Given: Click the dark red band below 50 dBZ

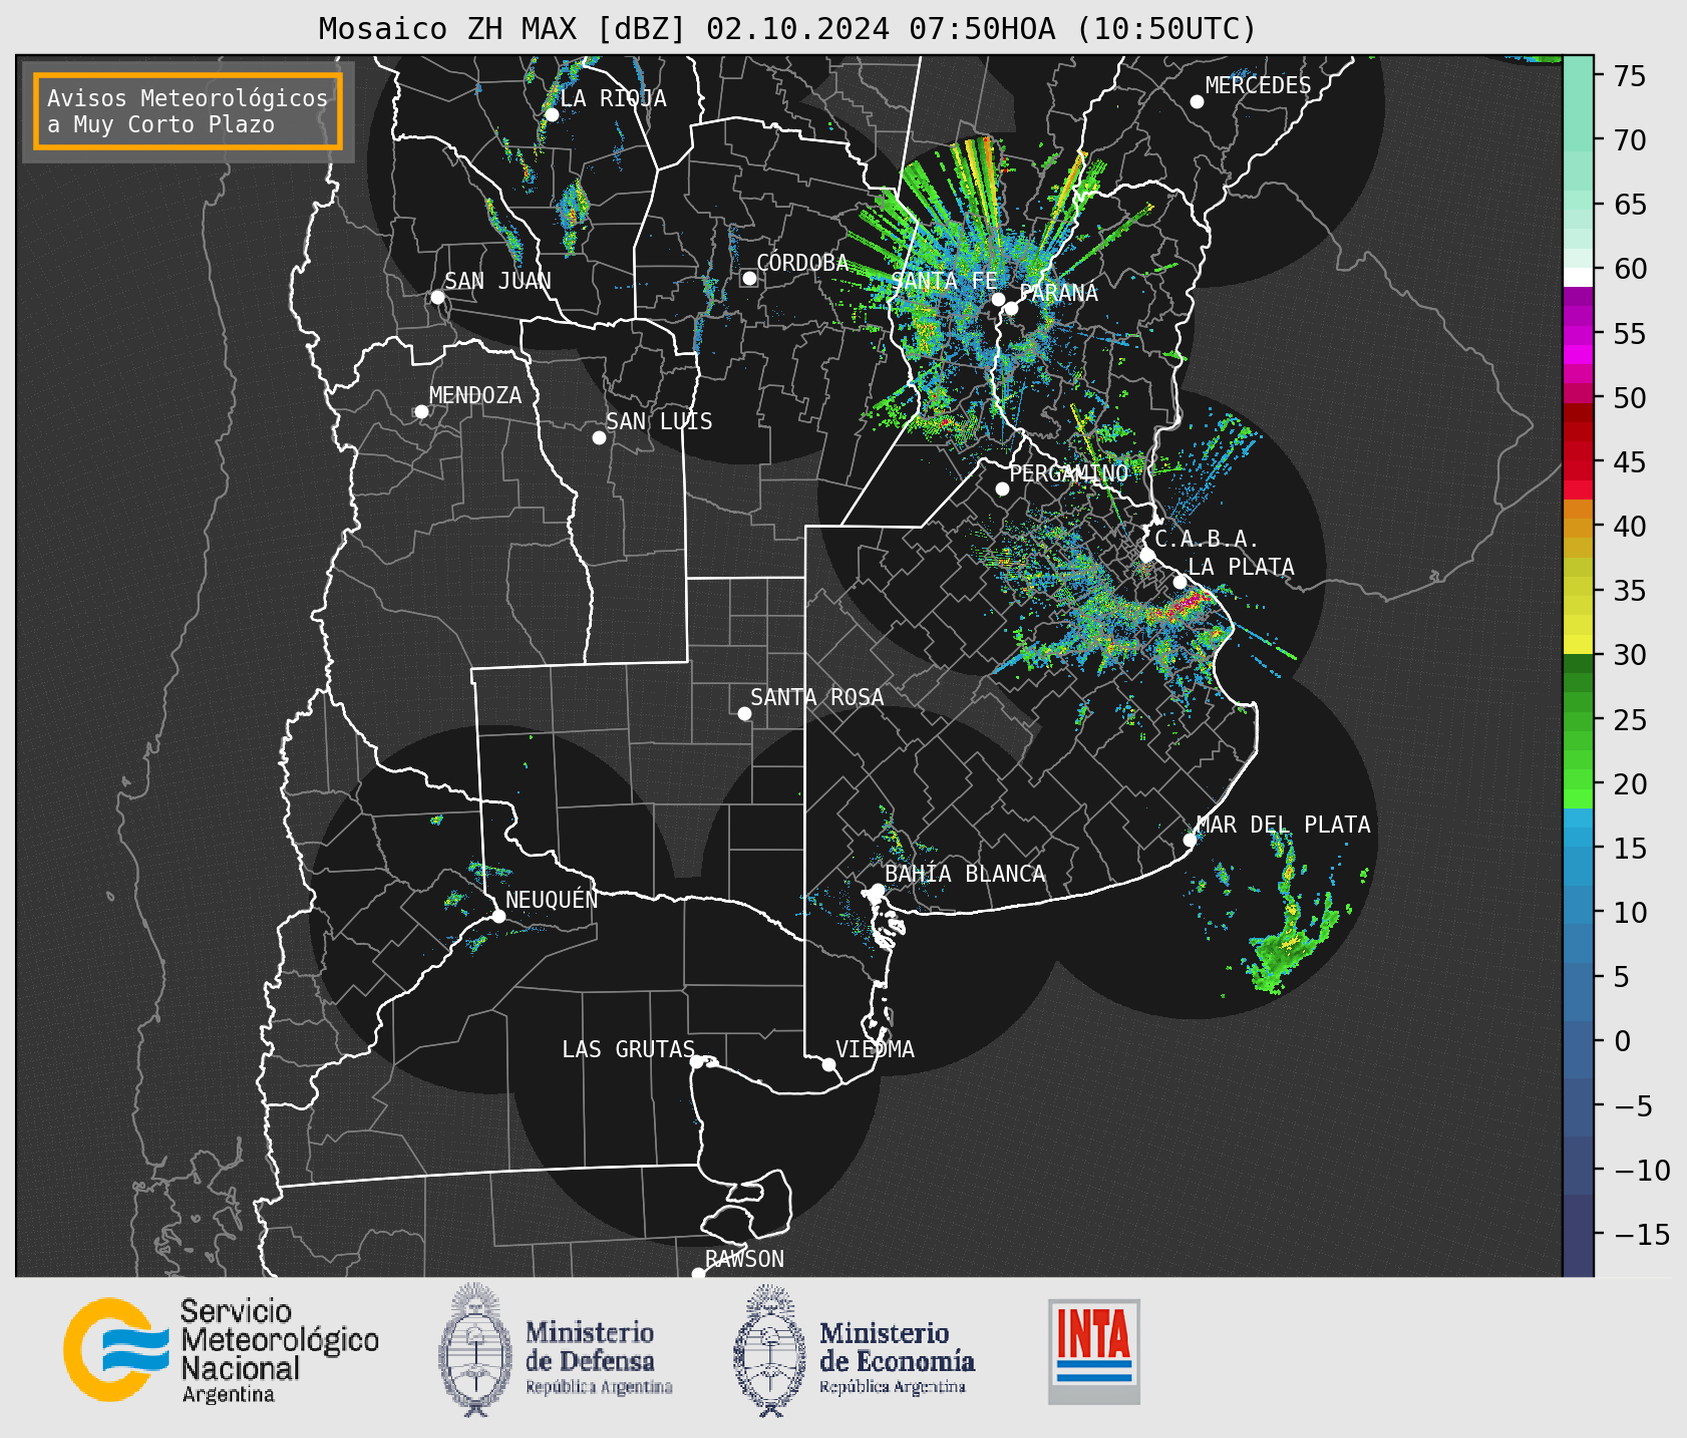Looking at the screenshot, I should pos(1578,414).
